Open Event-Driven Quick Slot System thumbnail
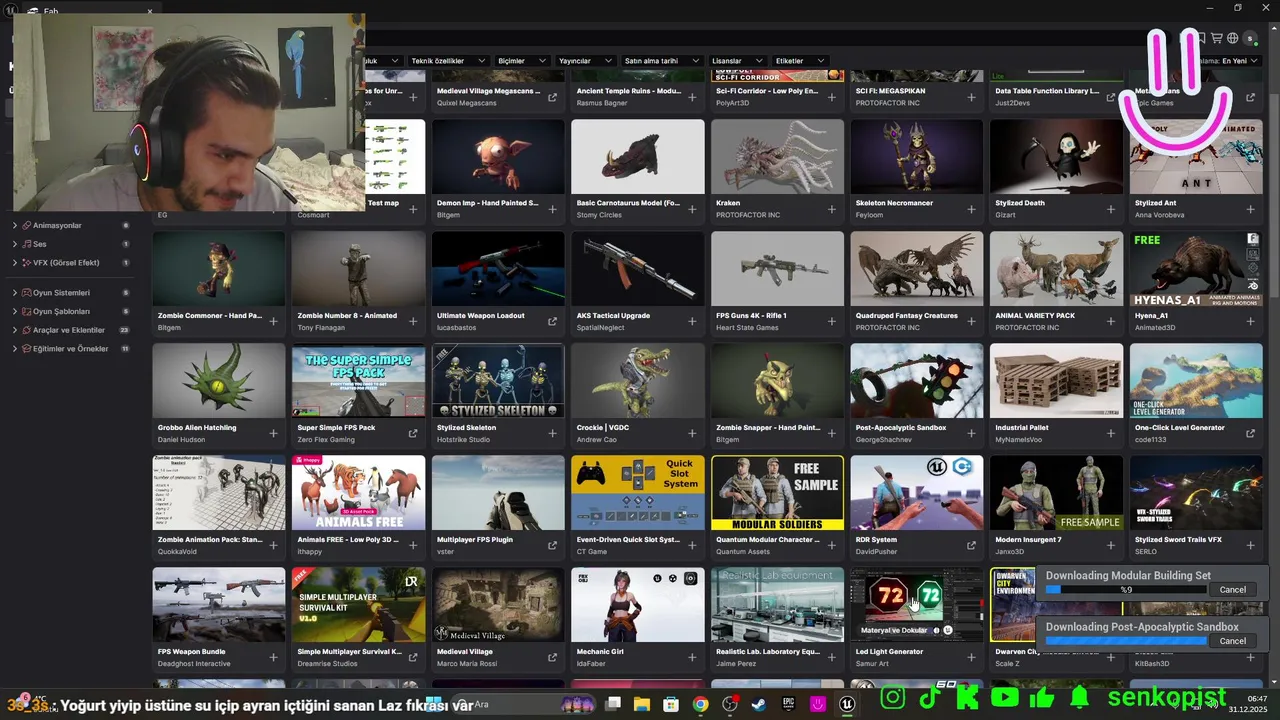This screenshot has height=720, width=1280. pyautogui.click(x=638, y=493)
